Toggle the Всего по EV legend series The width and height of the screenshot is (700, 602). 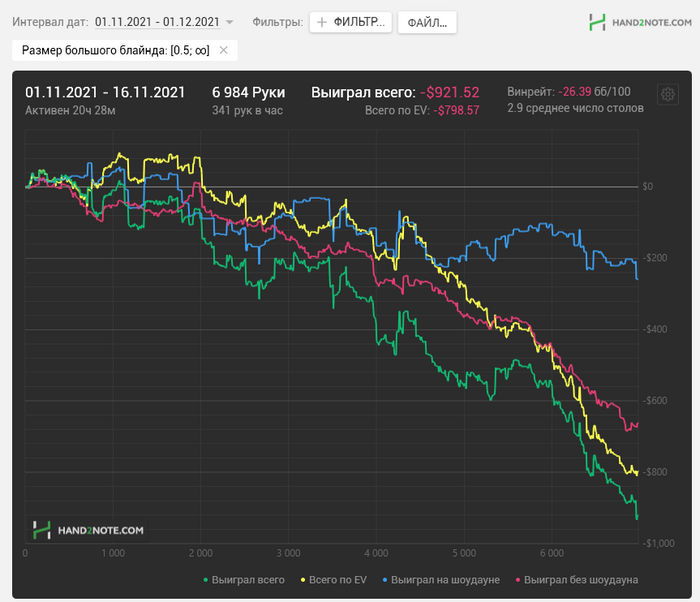(x=333, y=580)
